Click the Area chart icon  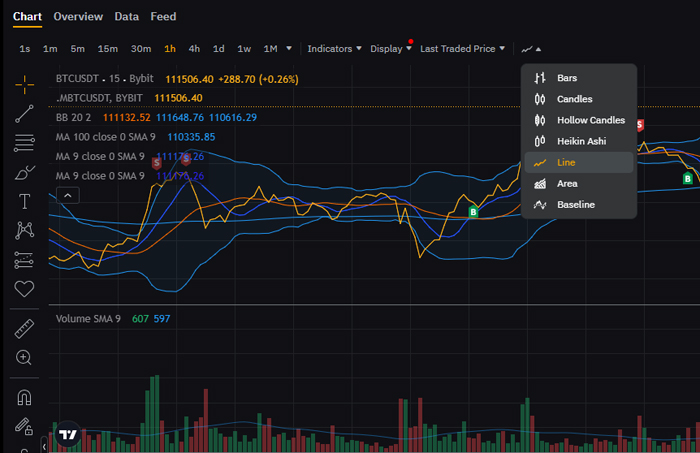click(540, 184)
